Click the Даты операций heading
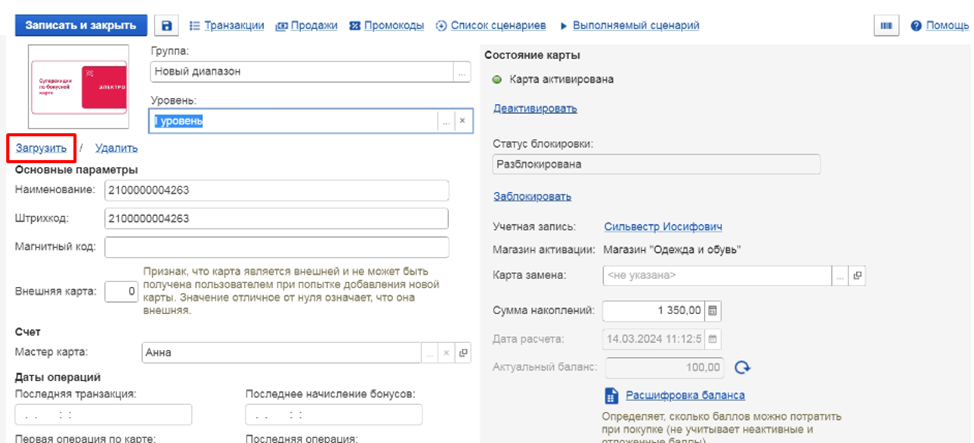Viewport: 974px width, 443px height. coord(58,377)
